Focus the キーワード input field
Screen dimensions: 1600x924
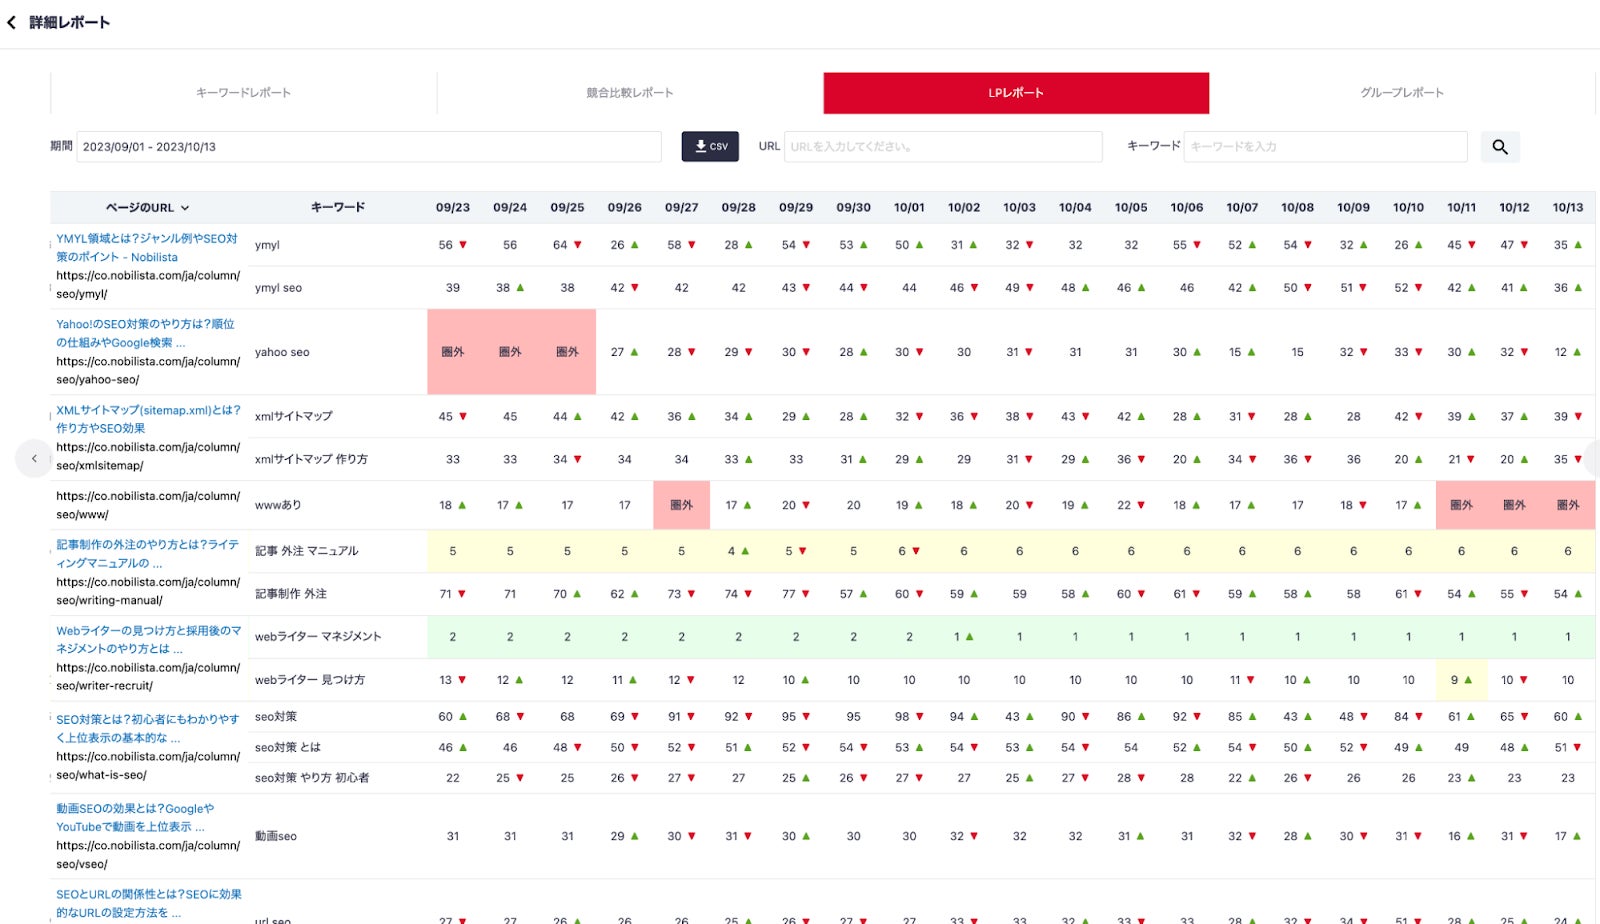click(x=1325, y=147)
